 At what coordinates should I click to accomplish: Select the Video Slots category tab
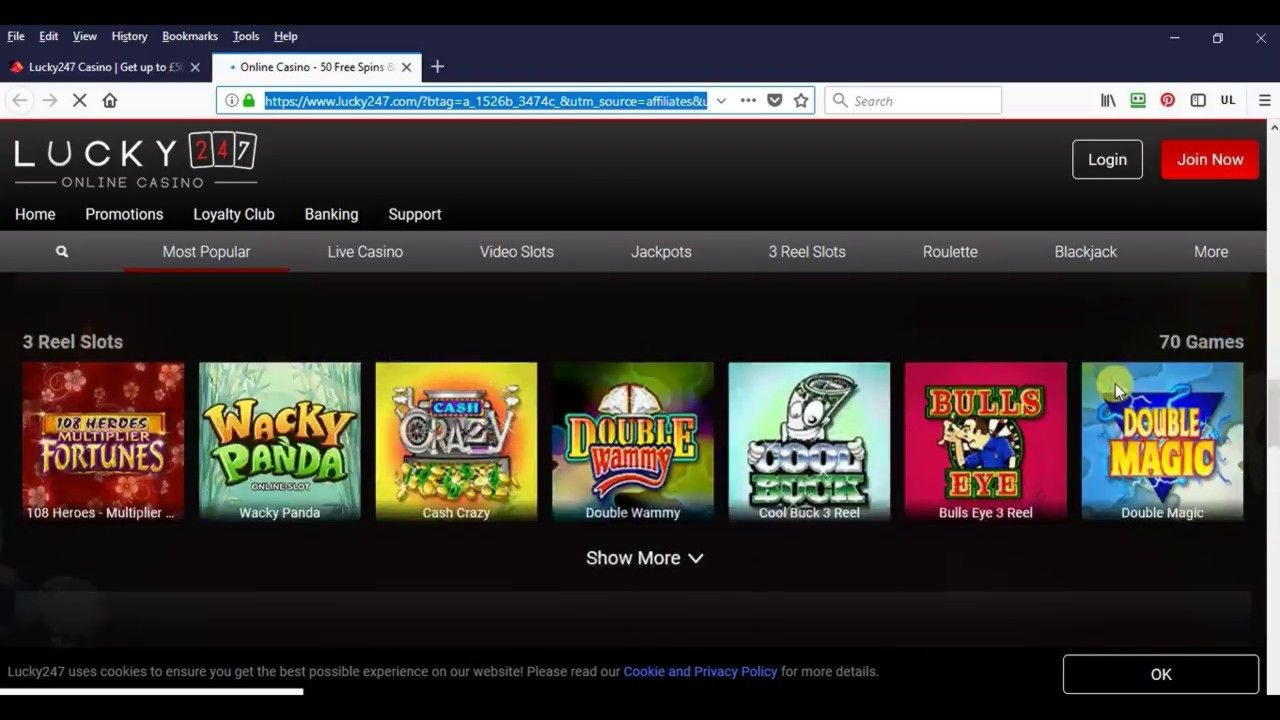tap(516, 252)
